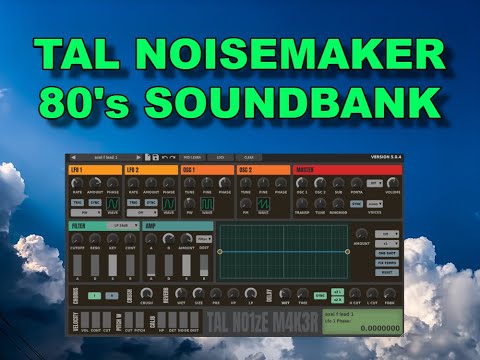Click the Fix Tempo button

pyautogui.click(x=387, y=263)
